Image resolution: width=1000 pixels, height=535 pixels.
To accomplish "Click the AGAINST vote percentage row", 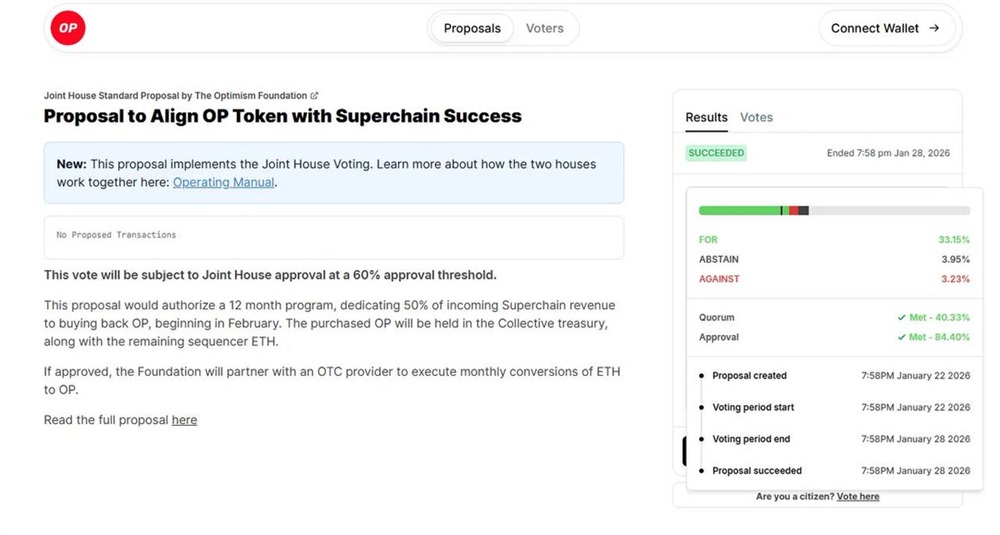I will 834,279.
